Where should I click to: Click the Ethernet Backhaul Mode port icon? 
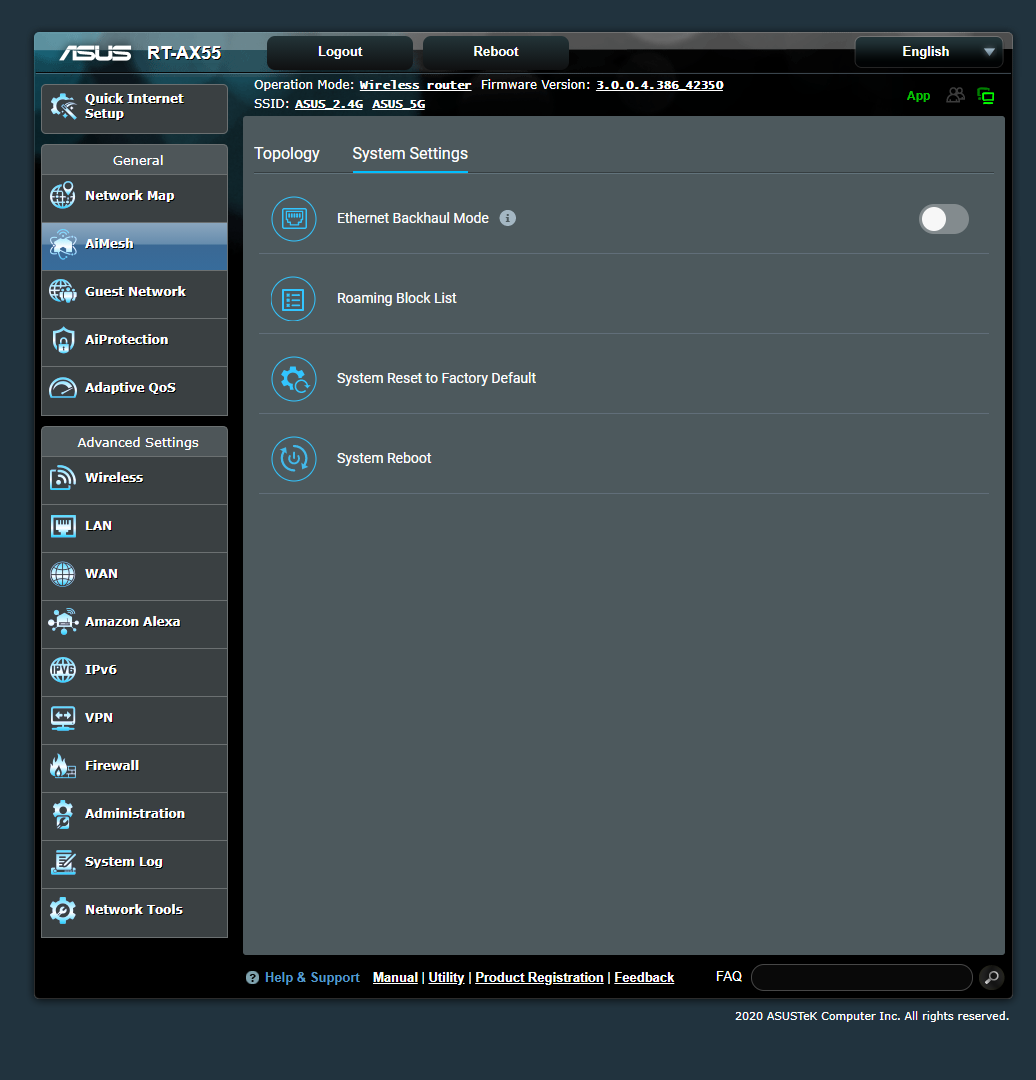tap(294, 219)
